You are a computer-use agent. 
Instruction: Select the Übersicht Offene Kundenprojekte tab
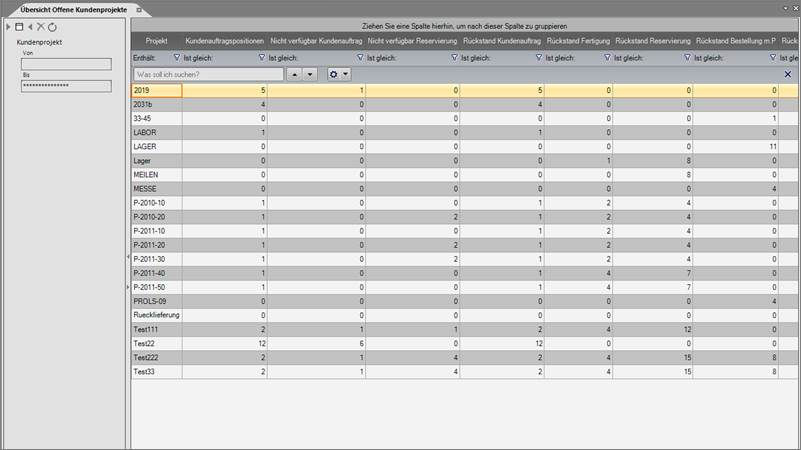[68, 8]
